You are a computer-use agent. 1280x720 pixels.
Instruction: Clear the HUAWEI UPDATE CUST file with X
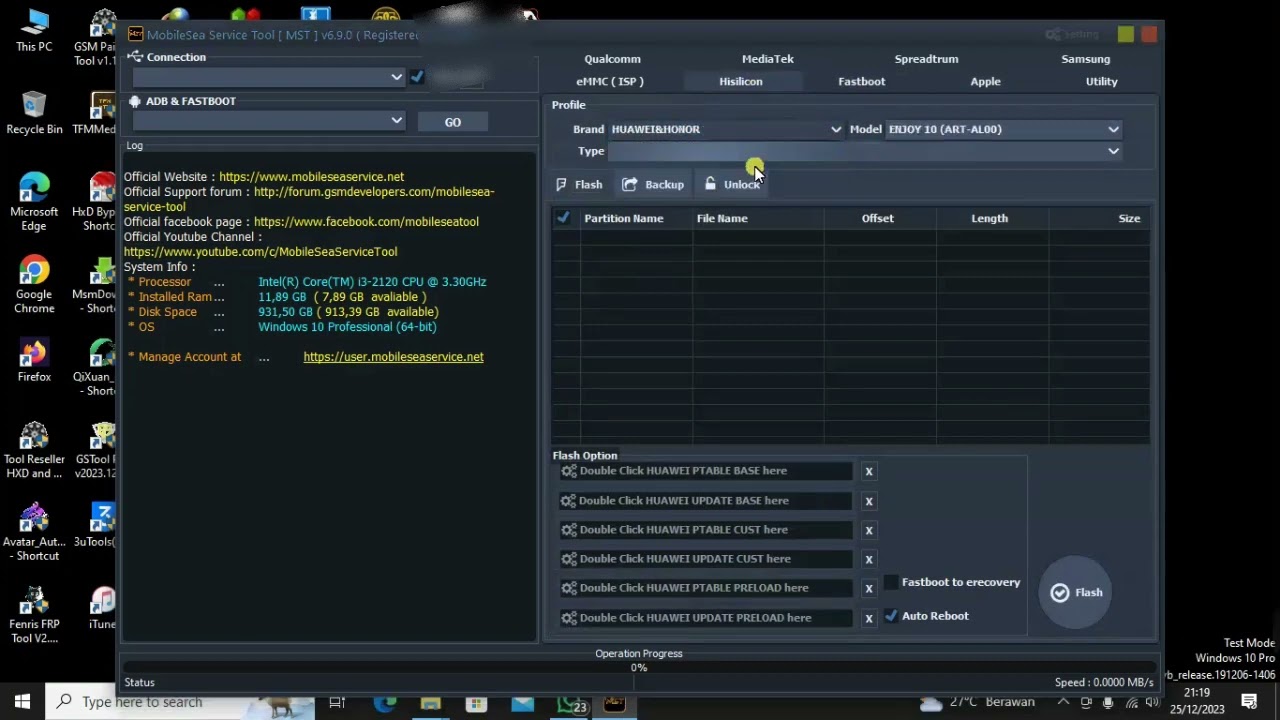(x=869, y=559)
